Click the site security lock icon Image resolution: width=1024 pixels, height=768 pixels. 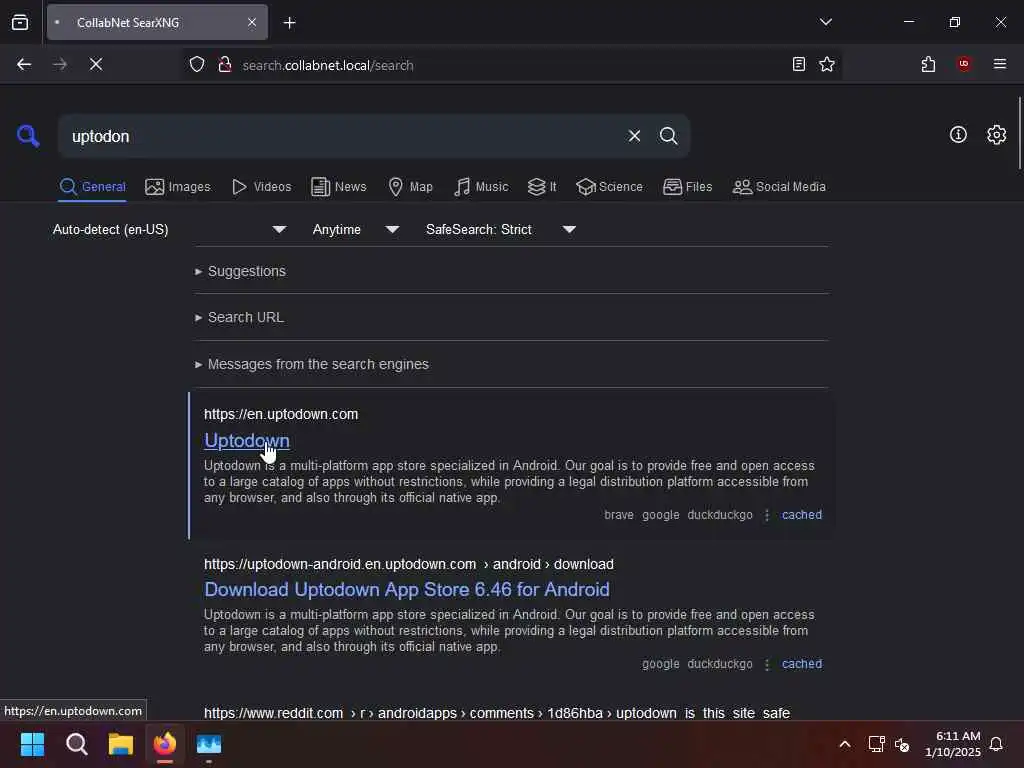[225, 64]
